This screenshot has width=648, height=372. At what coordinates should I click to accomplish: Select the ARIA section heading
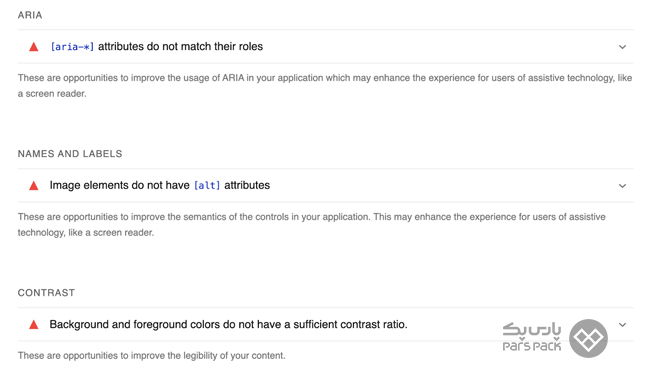(x=30, y=15)
